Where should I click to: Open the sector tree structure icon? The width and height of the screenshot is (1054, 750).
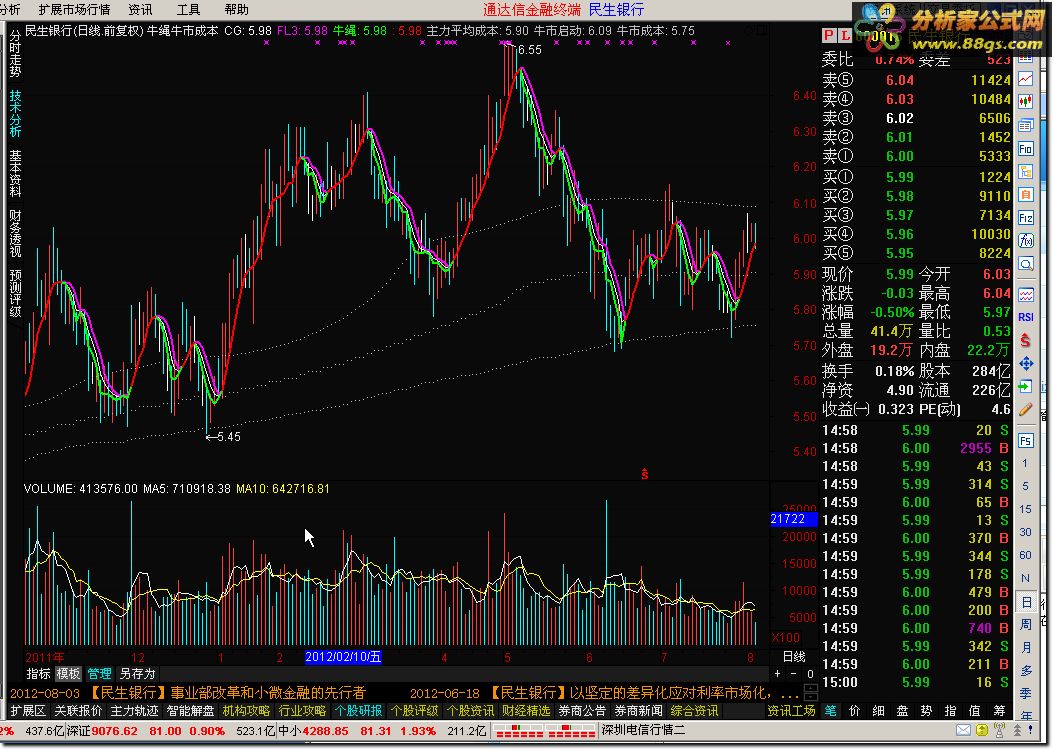tap(1026, 172)
